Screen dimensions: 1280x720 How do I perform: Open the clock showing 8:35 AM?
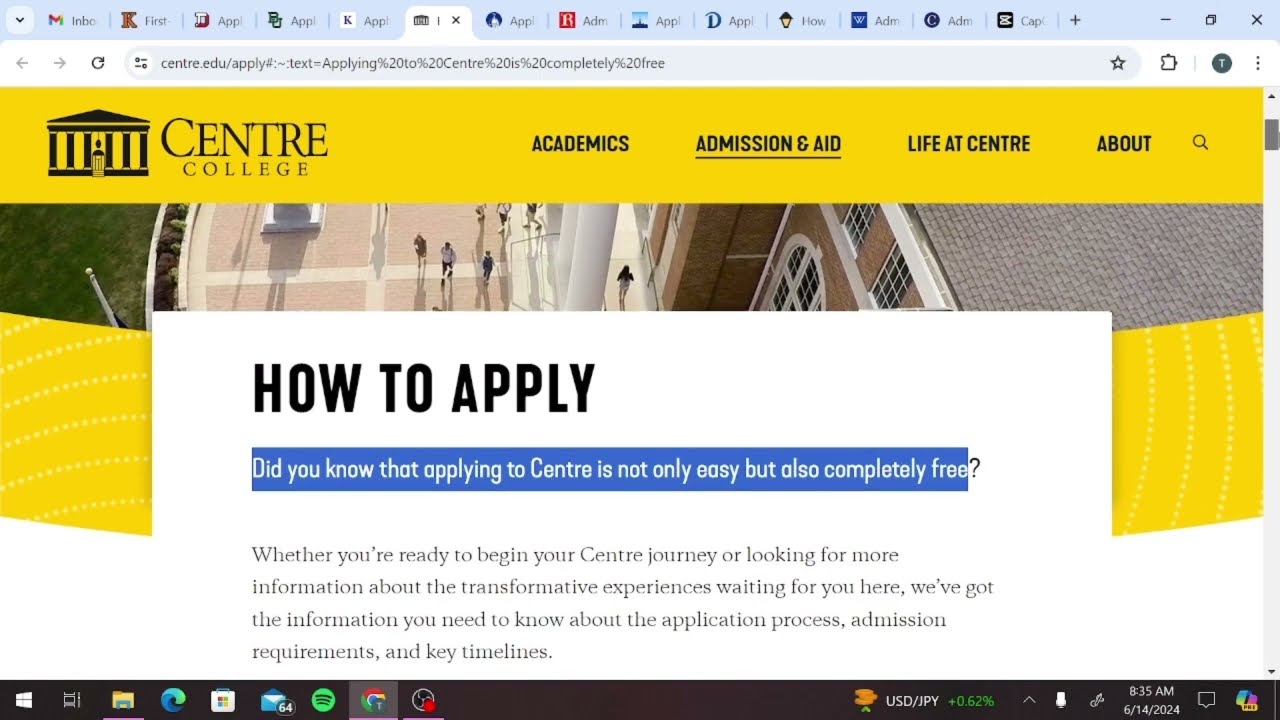point(1152,700)
